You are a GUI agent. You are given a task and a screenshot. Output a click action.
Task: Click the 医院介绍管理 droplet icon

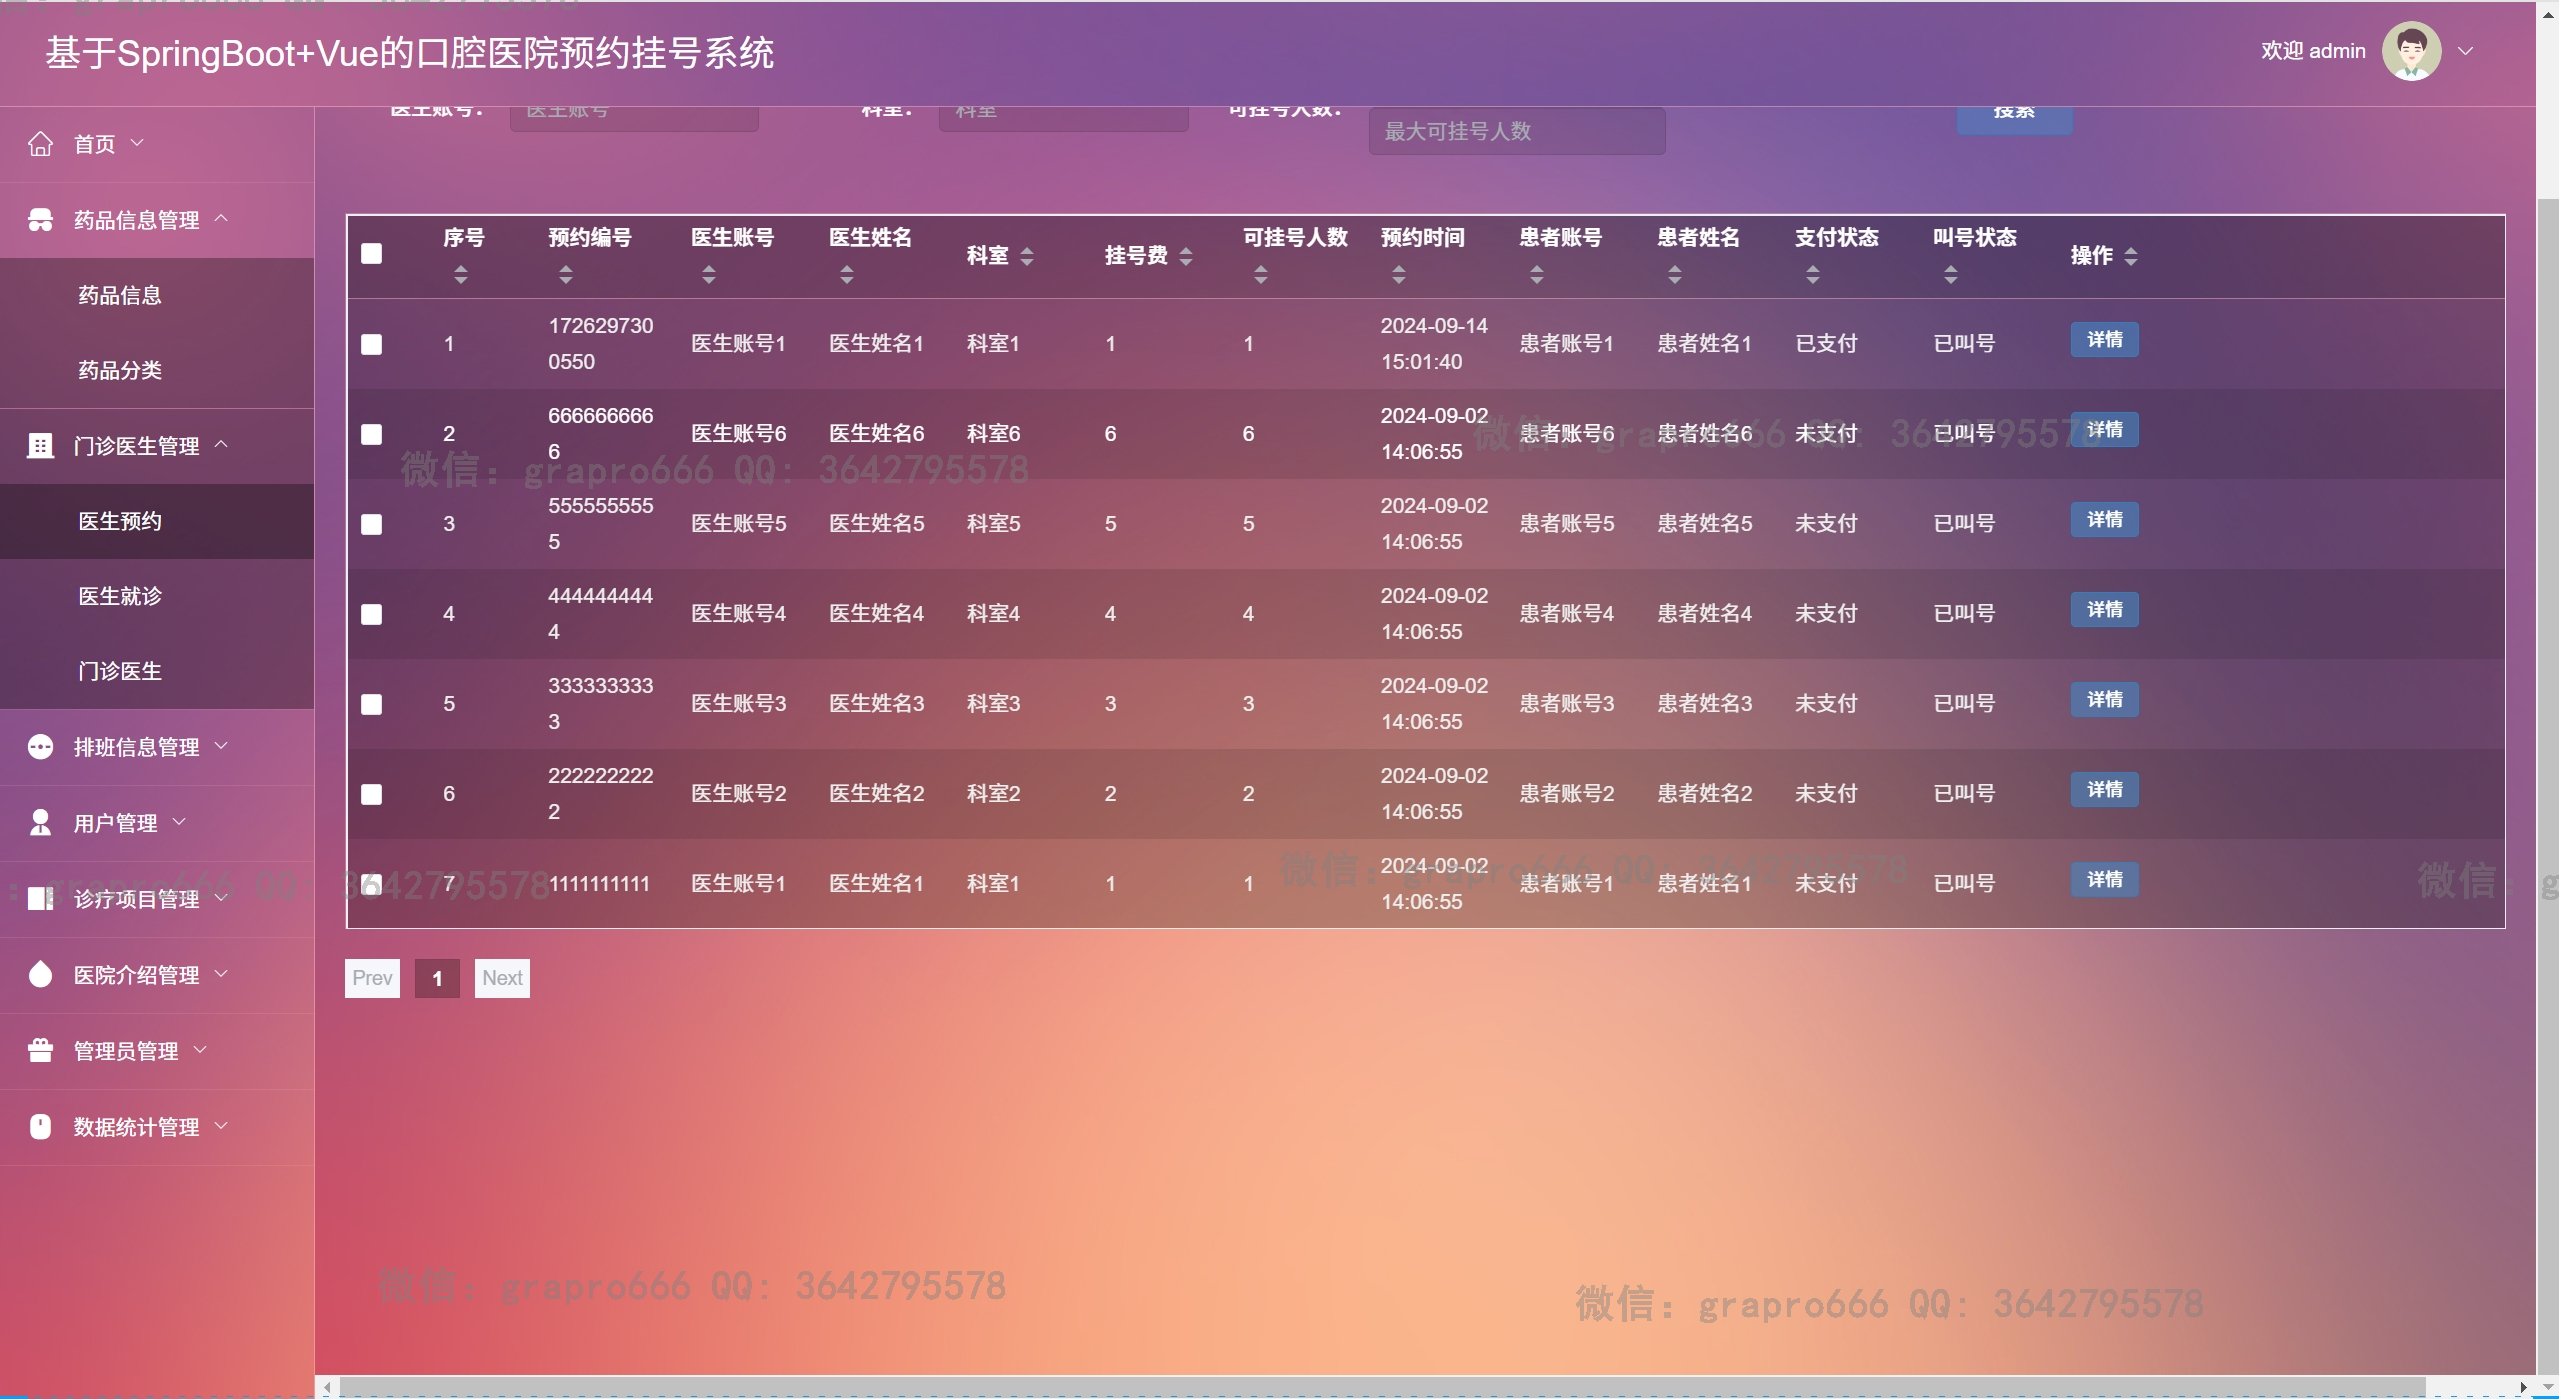pos(40,975)
